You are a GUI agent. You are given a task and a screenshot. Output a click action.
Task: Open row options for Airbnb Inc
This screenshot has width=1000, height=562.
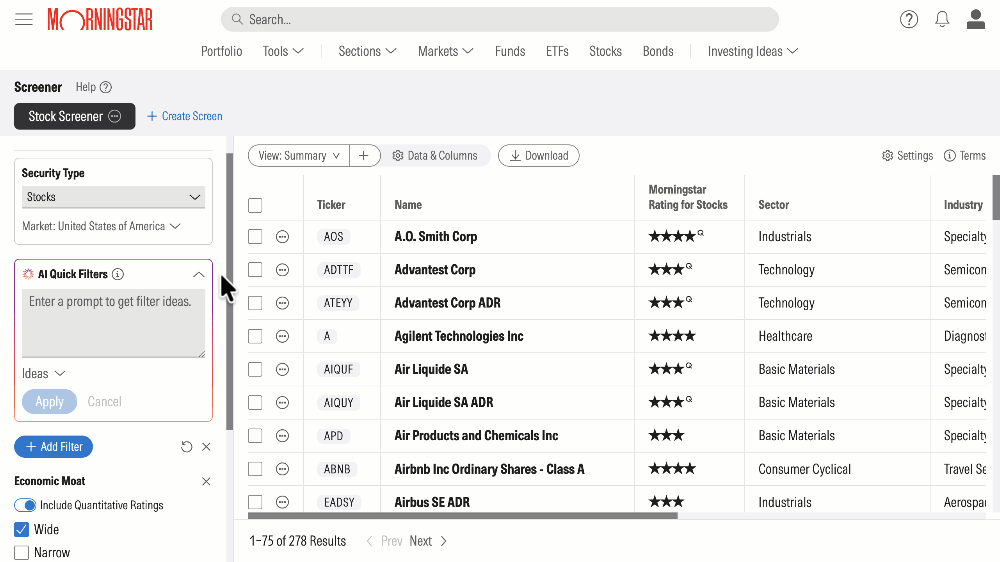point(283,469)
